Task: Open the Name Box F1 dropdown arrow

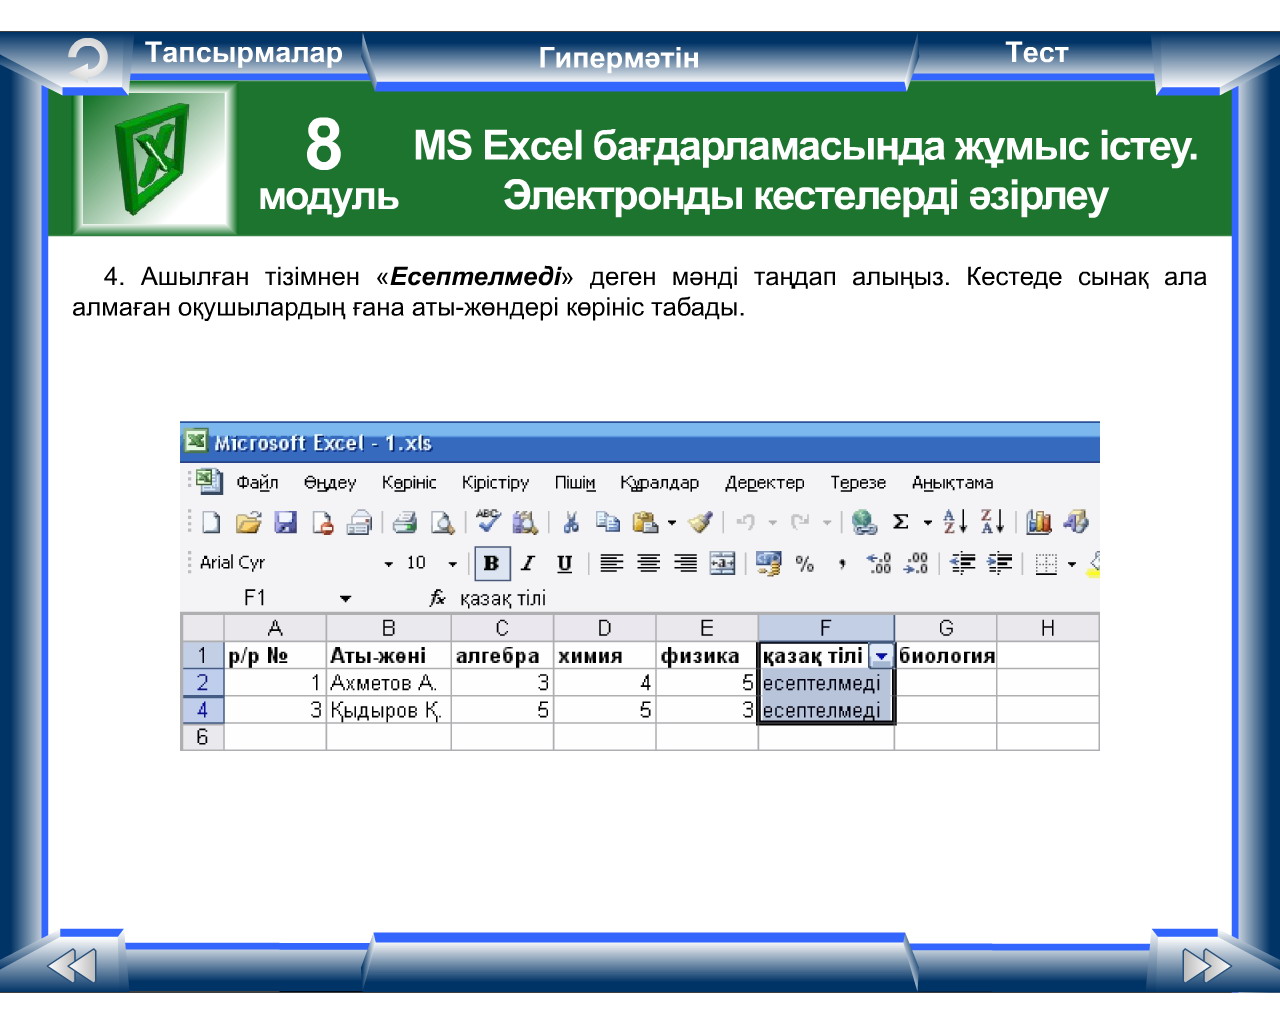Action: [x=345, y=599]
